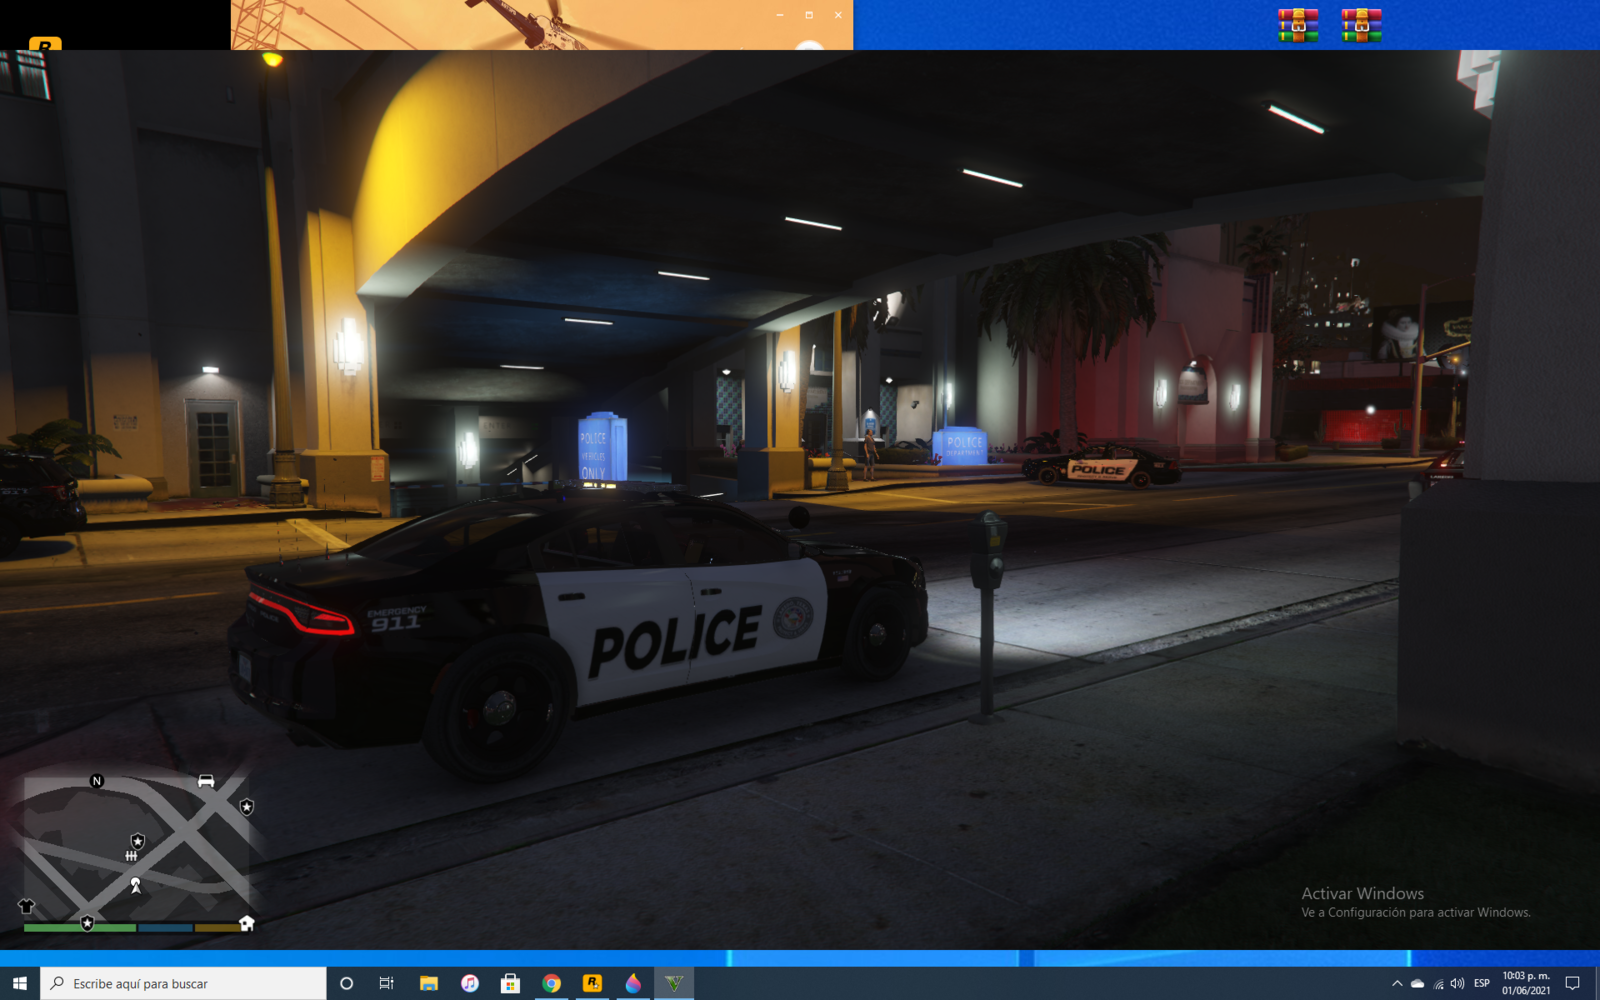This screenshot has width=1600, height=1000.
Task: Open File Explorer from the taskbar
Action: click(x=428, y=984)
